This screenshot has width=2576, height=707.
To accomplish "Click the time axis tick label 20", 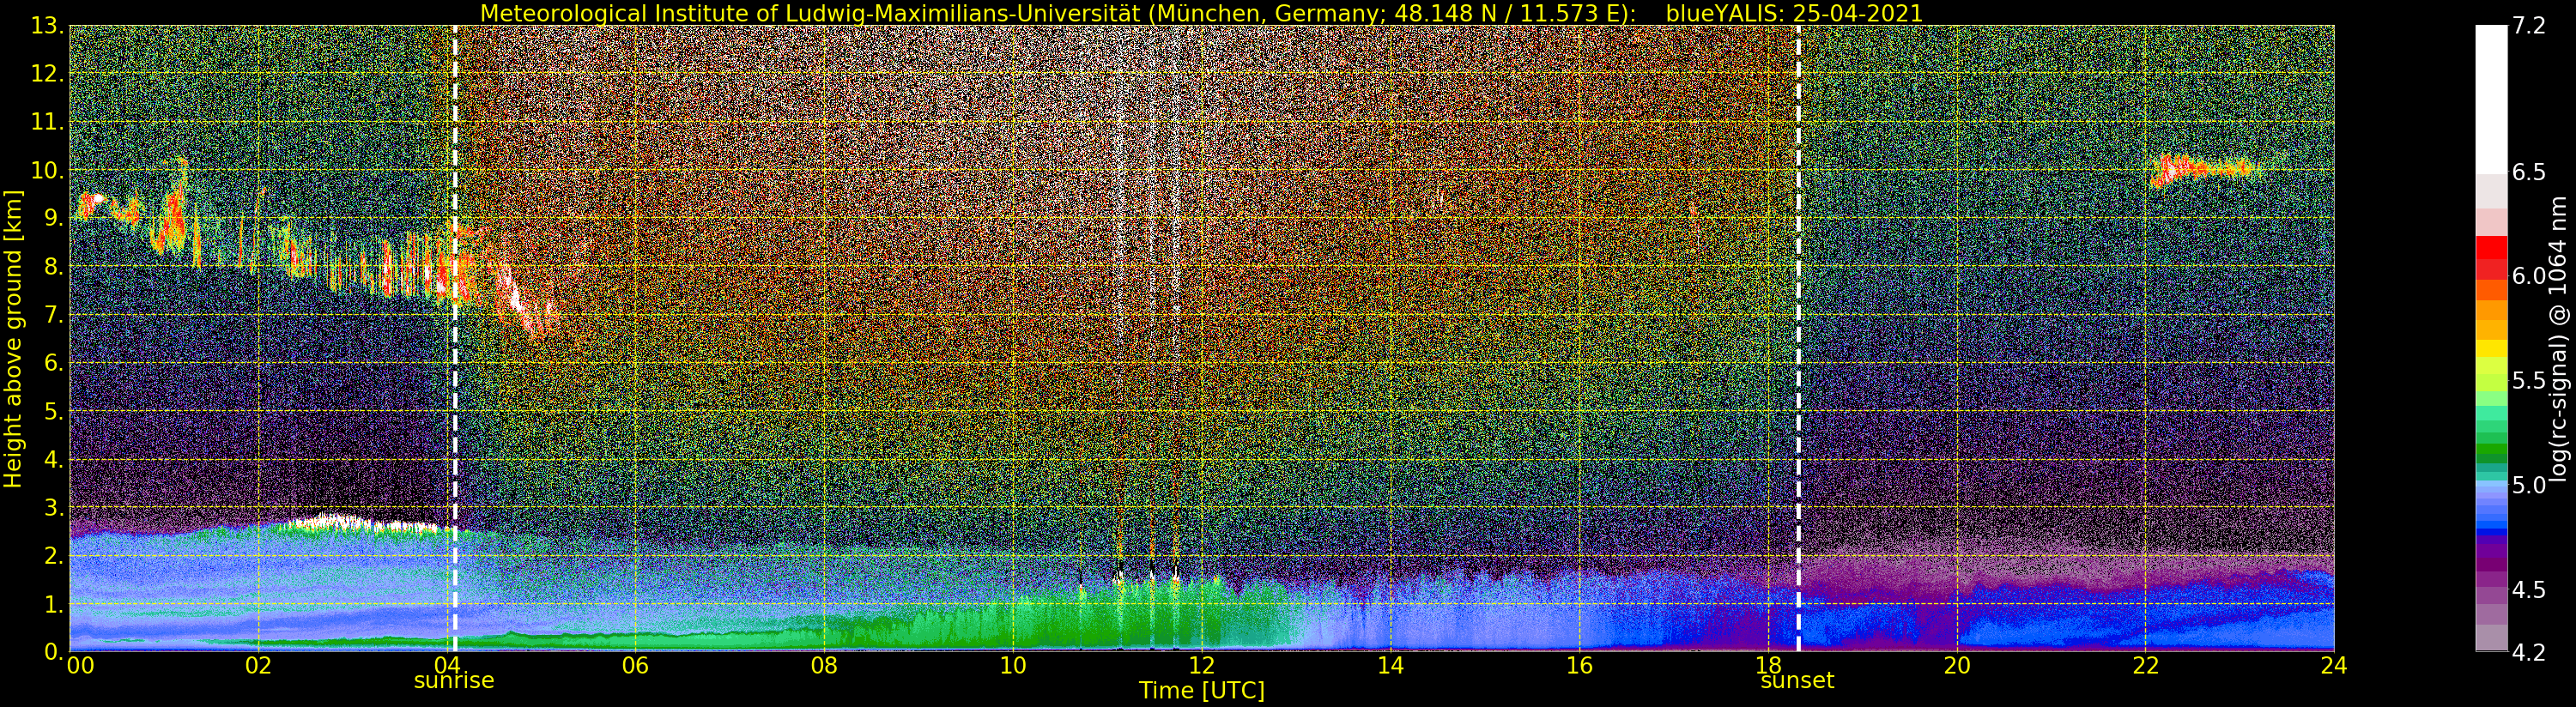I will click(x=1956, y=665).
